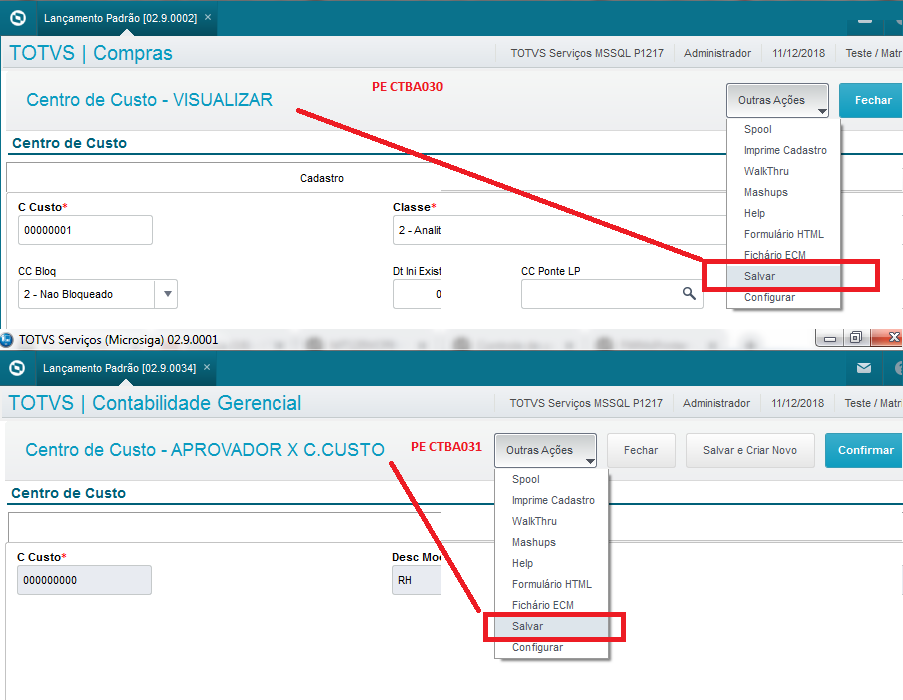This screenshot has width=903, height=700.
Task: Click the CC Ponte LP input field
Action: tap(612, 294)
